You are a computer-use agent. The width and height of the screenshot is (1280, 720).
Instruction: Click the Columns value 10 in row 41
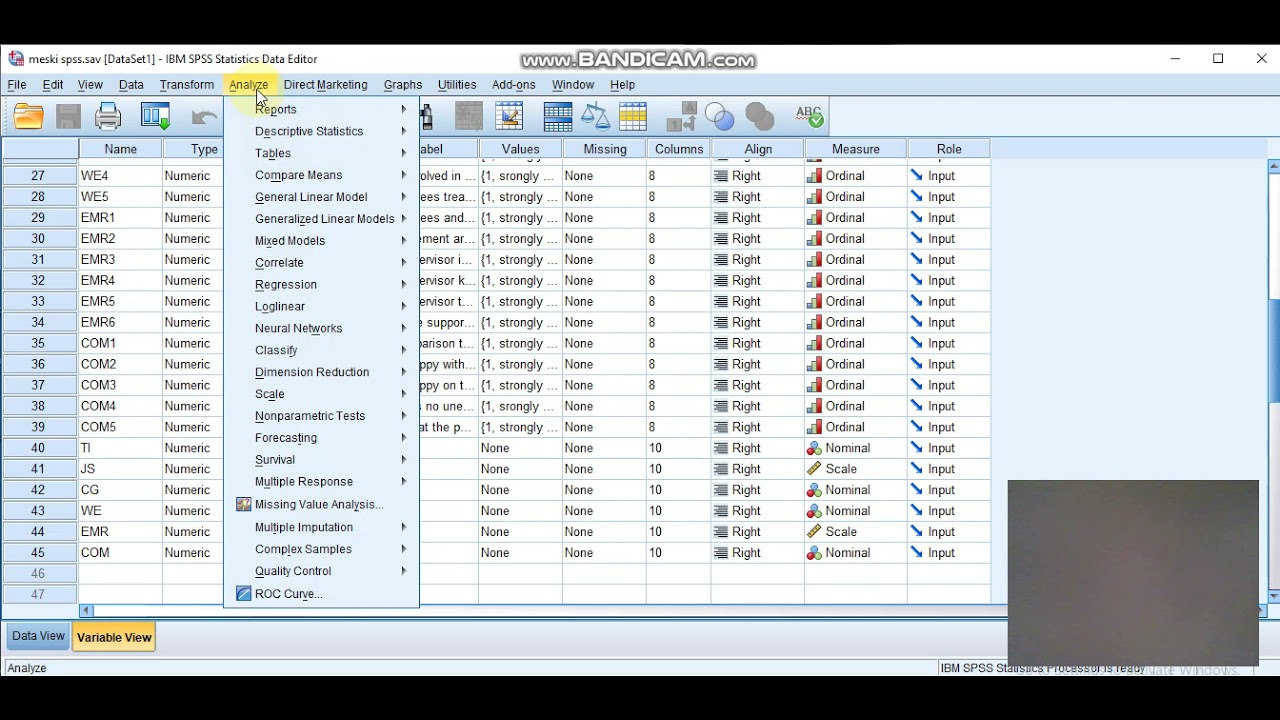[x=678, y=469]
